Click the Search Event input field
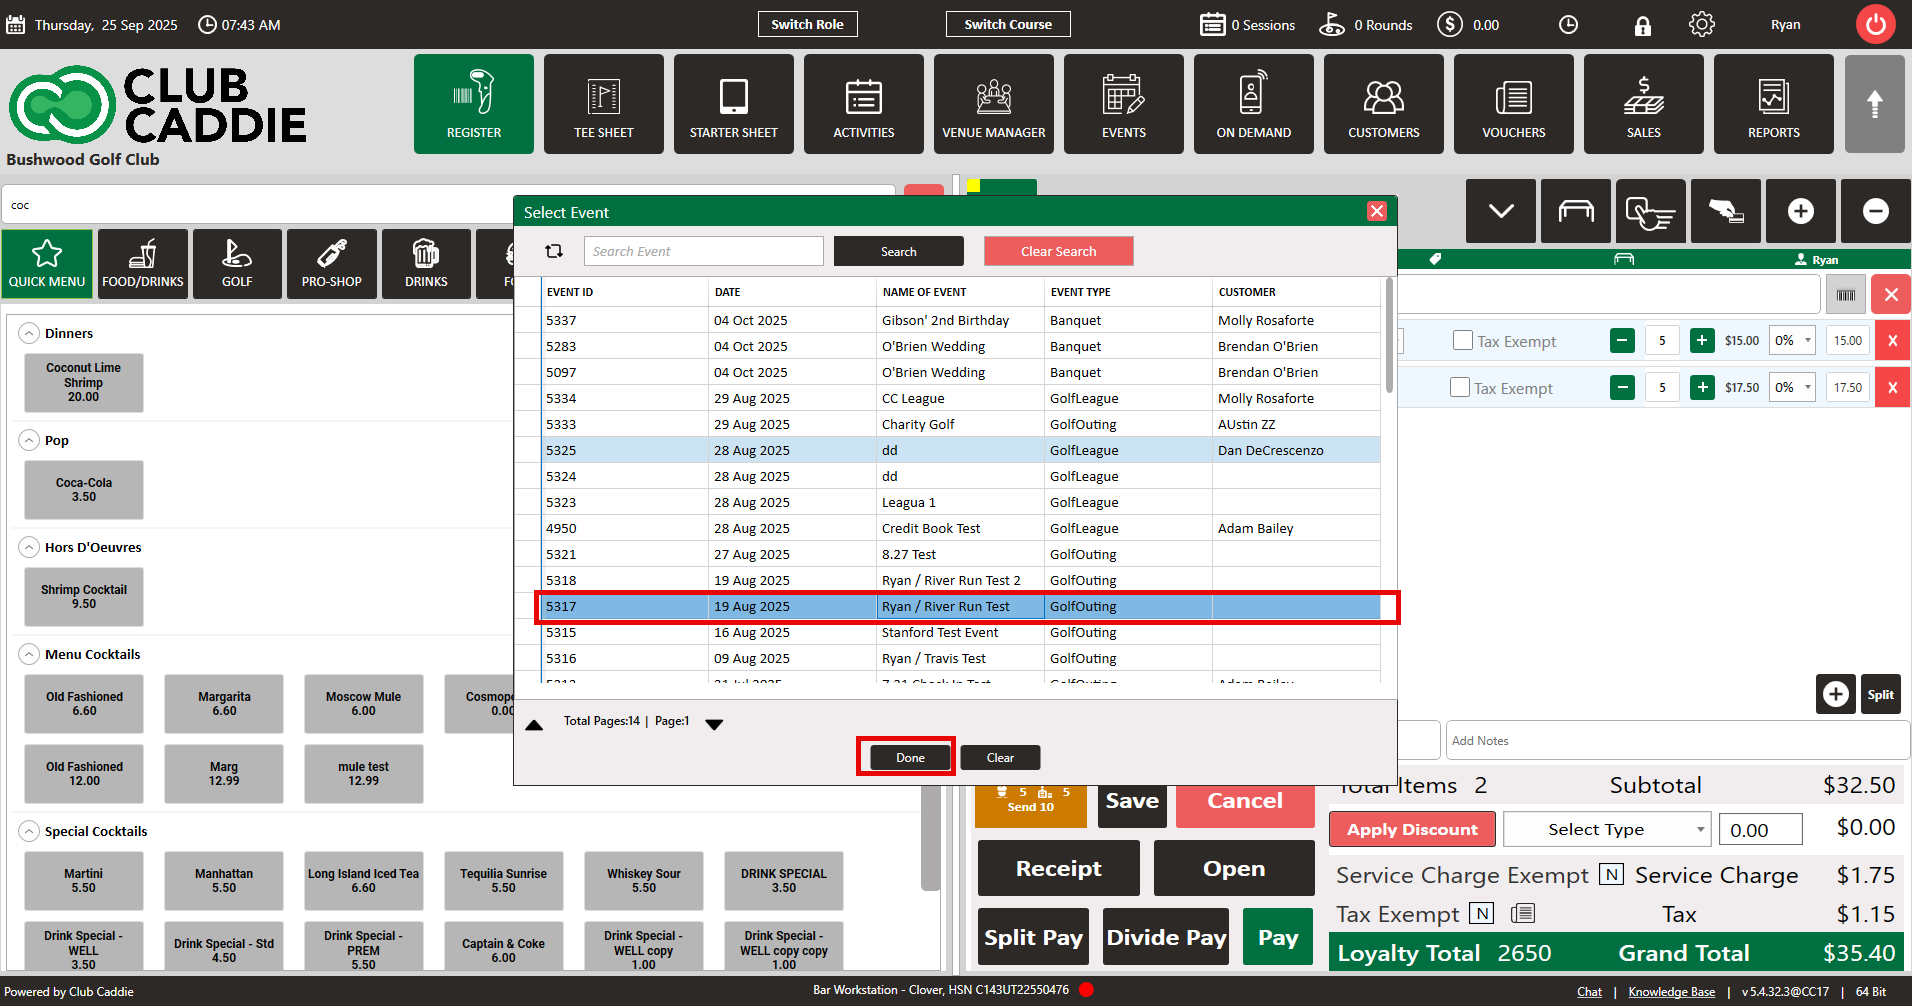Screen dimensions: 1912x1006 coord(703,251)
